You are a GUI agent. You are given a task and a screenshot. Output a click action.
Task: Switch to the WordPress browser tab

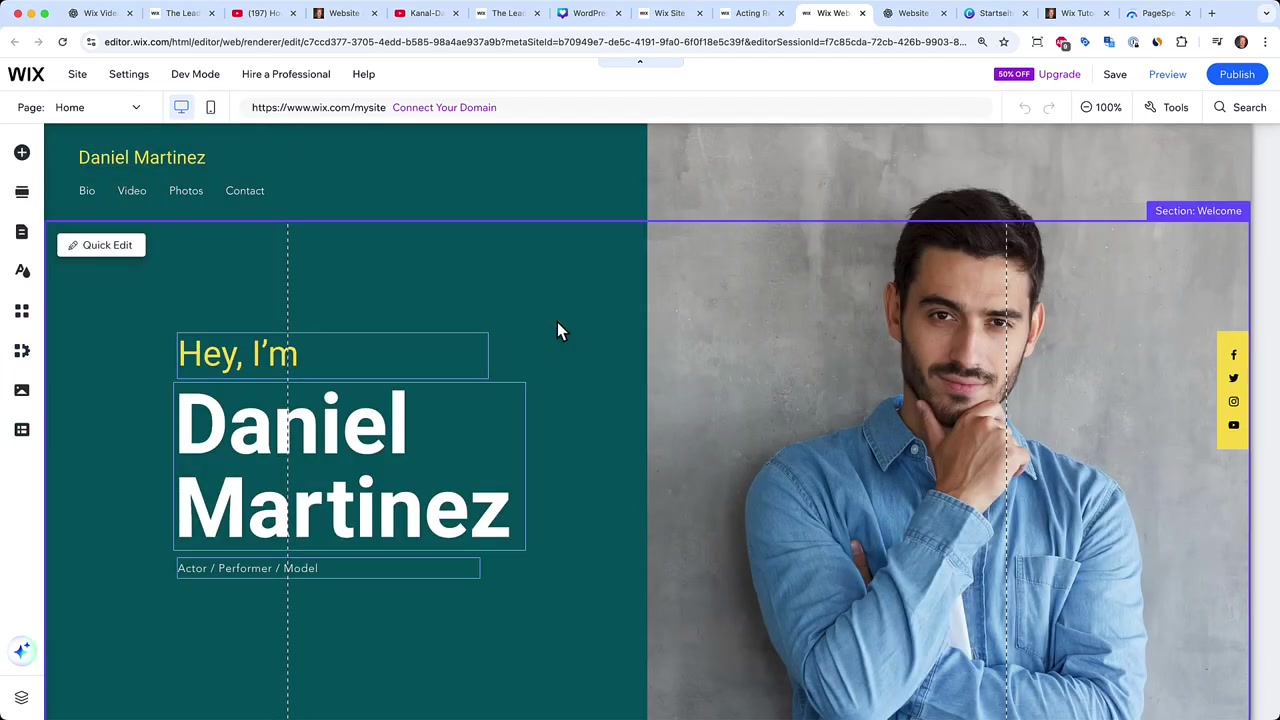pyautogui.click(x=589, y=13)
